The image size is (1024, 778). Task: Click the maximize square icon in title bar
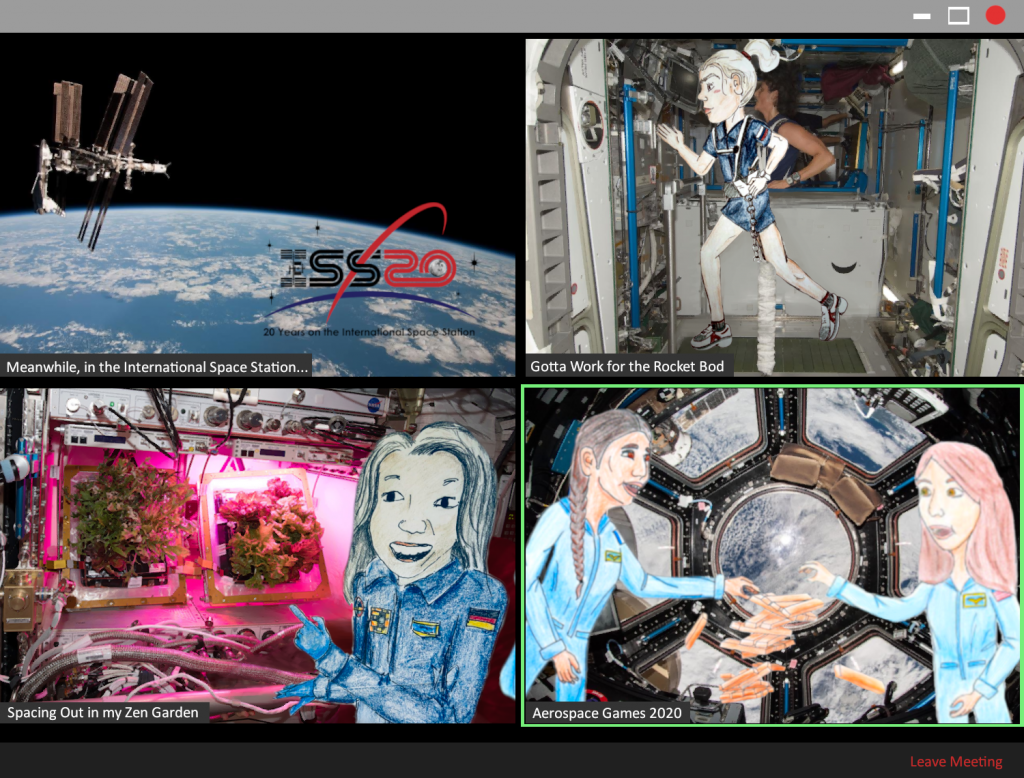click(958, 16)
